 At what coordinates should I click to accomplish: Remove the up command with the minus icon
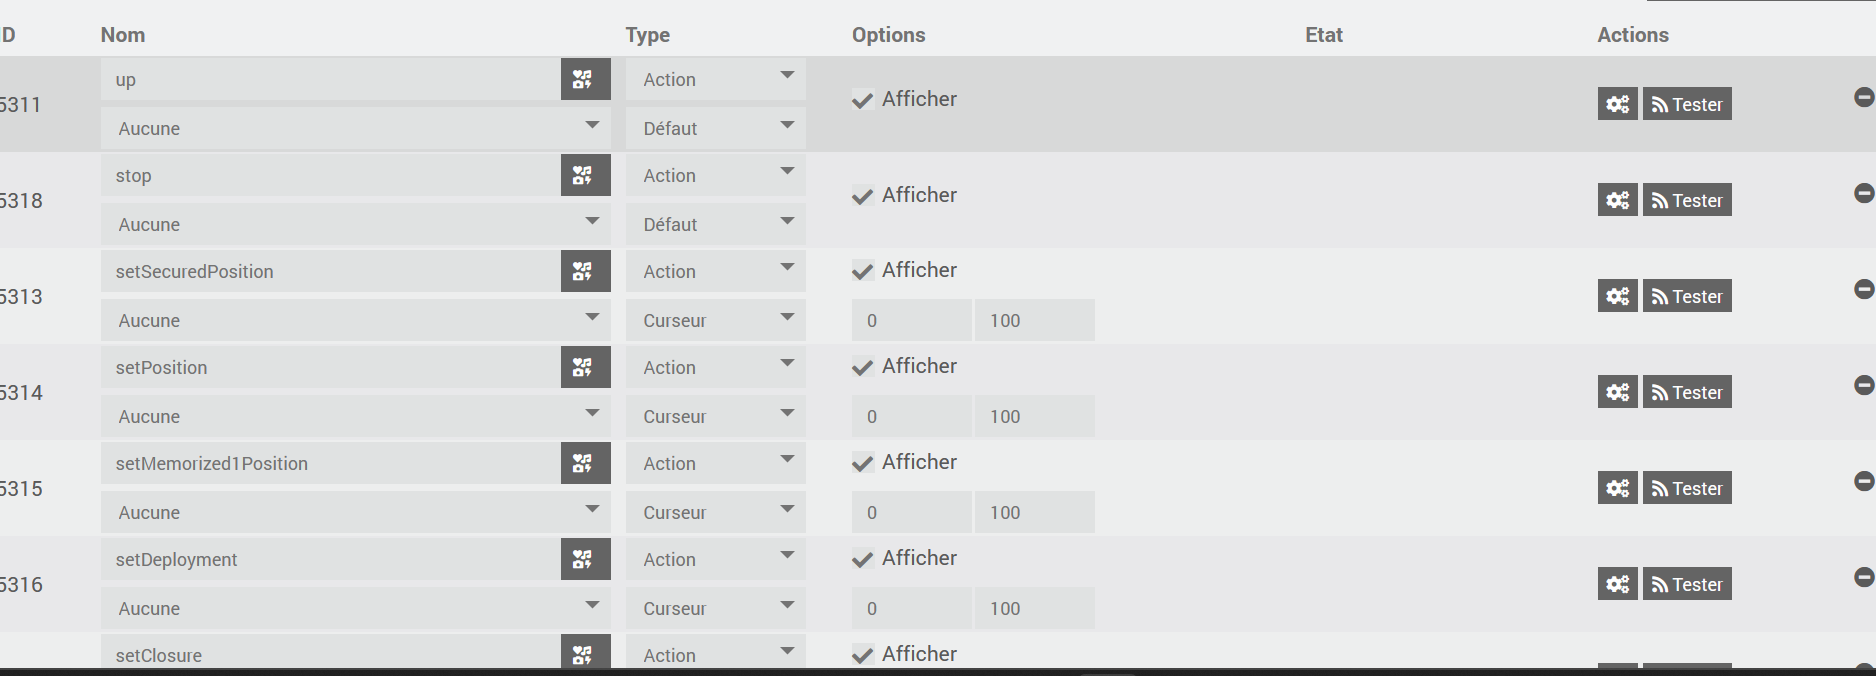pyautogui.click(x=1863, y=97)
